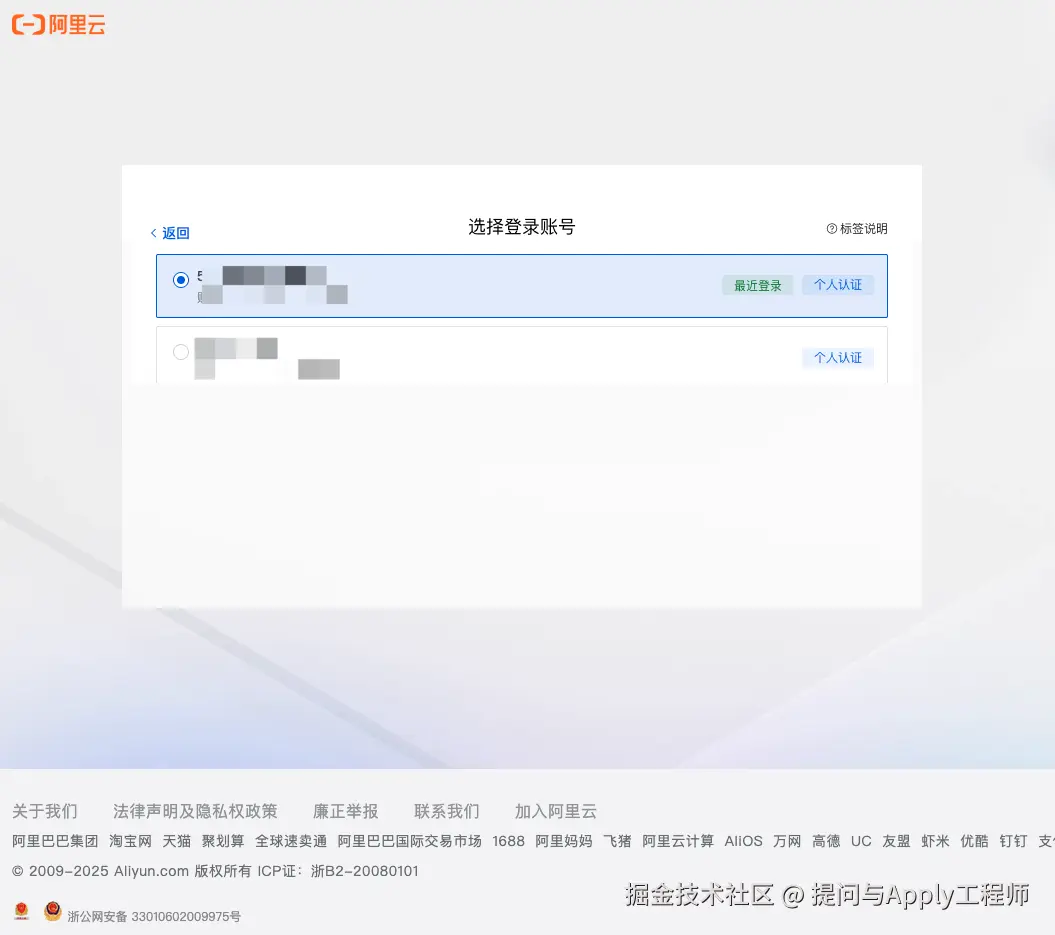This screenshot has height=935, width=1055.
Task: Click the 最近登录 badge
Action: coord(757,285)
